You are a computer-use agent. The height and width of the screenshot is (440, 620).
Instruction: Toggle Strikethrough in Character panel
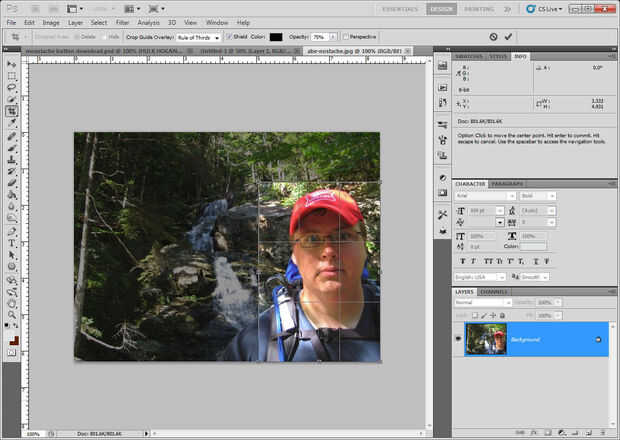(x=547, y=261)
